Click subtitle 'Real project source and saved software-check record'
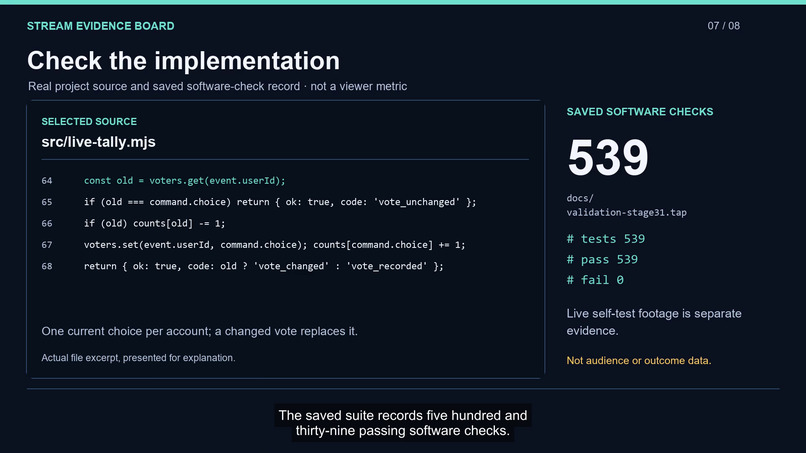This screenshot has height=453, width=806. tap(164, 86)
